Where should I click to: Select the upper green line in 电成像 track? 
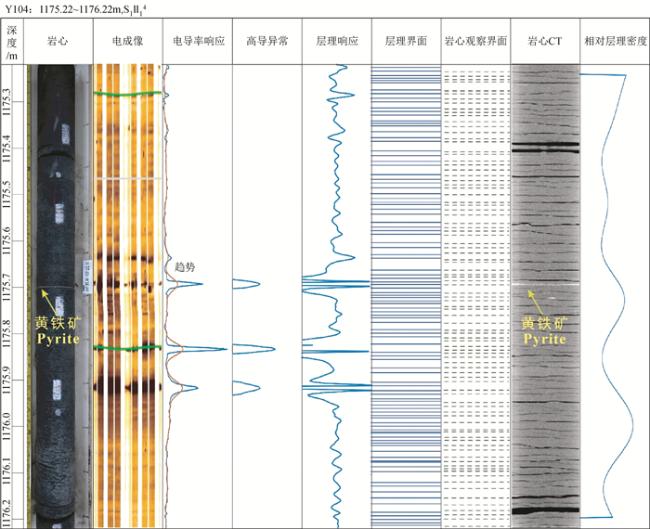point(127,94)
